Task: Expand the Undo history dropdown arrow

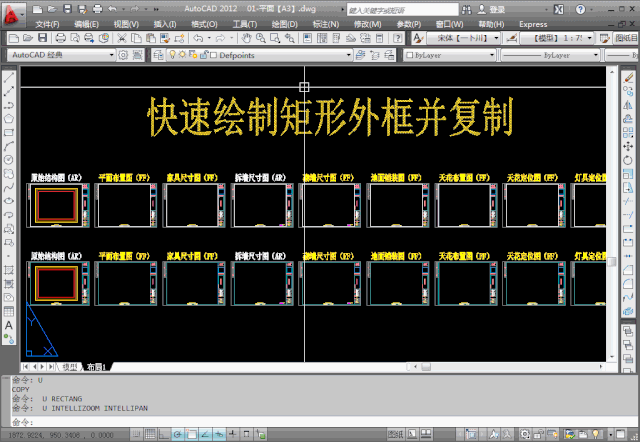Action: pos(209,38)
